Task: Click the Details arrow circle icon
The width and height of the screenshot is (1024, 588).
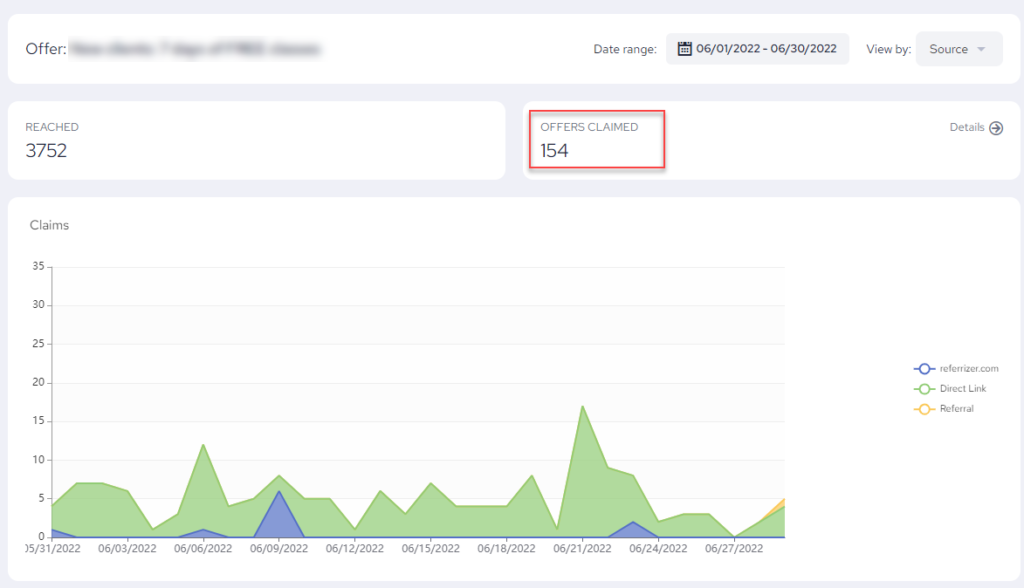Action: coord(996,128)
